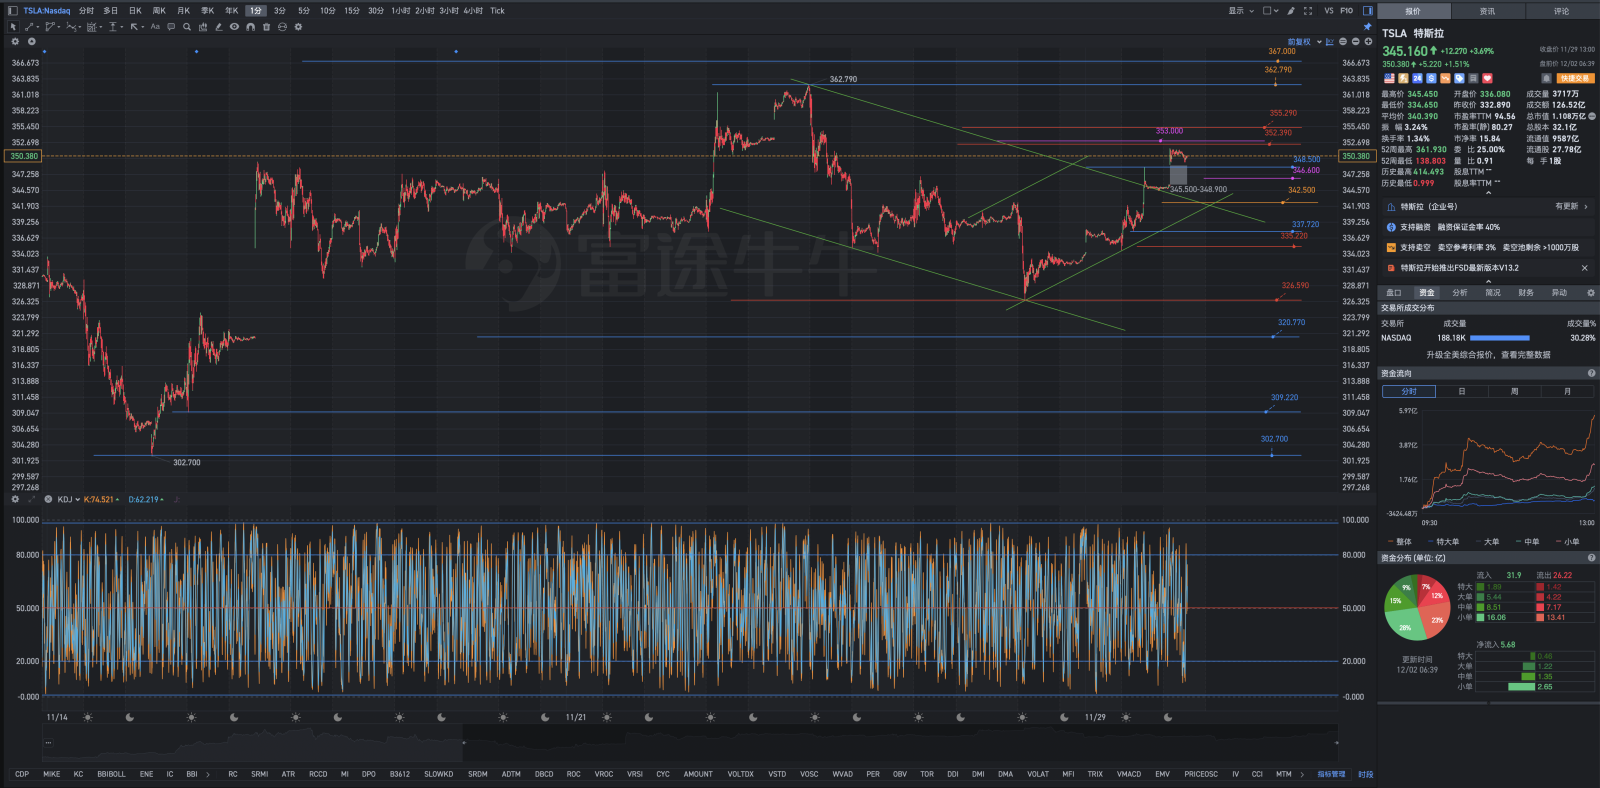Image resolution: width=1600 pixels, height=788 pixels.
Task: Open main chart settings gear icon
Action: click(x=15, y=42)
